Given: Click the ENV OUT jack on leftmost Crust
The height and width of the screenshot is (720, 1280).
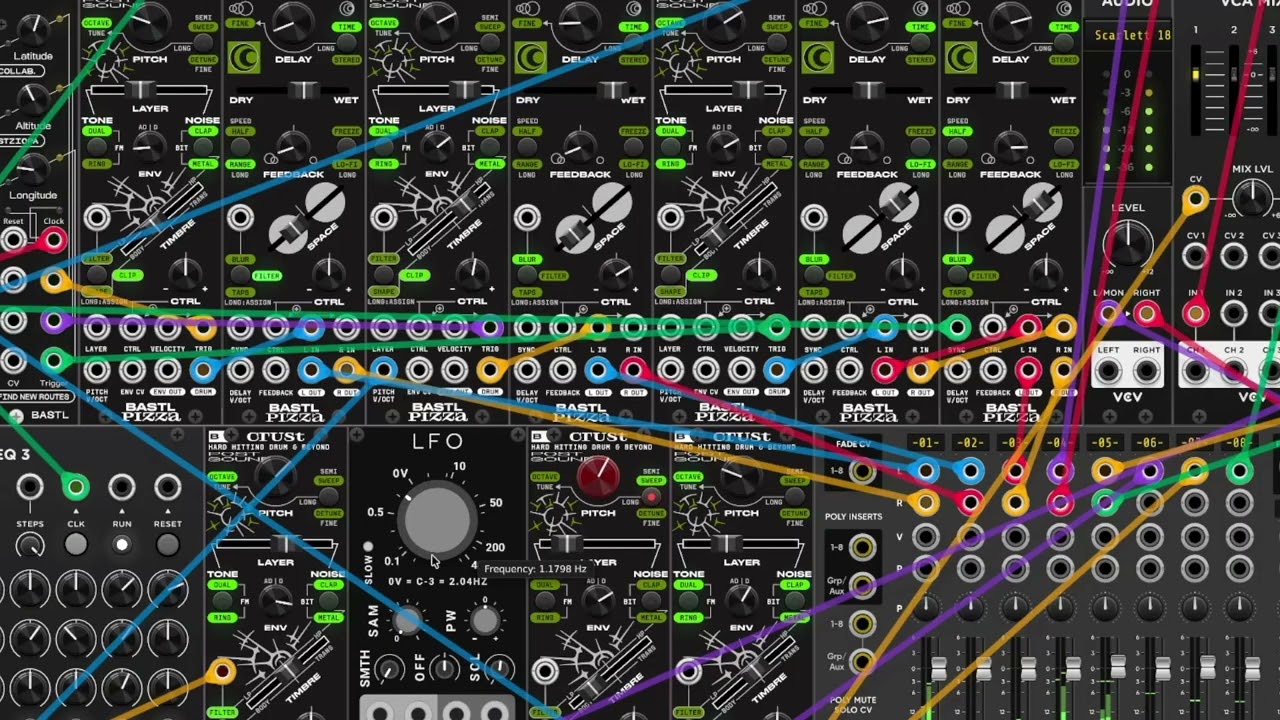Looking at the screenshot, I should pos(167,370).
